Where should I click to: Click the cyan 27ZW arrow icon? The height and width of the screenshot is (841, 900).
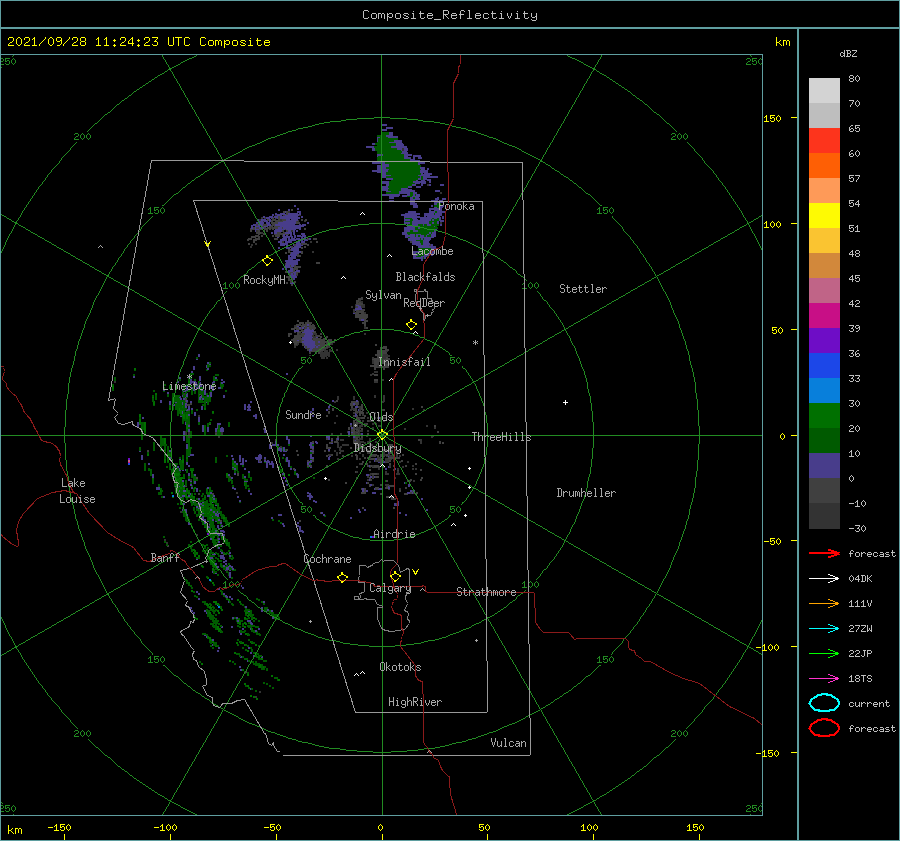point(824,629)
